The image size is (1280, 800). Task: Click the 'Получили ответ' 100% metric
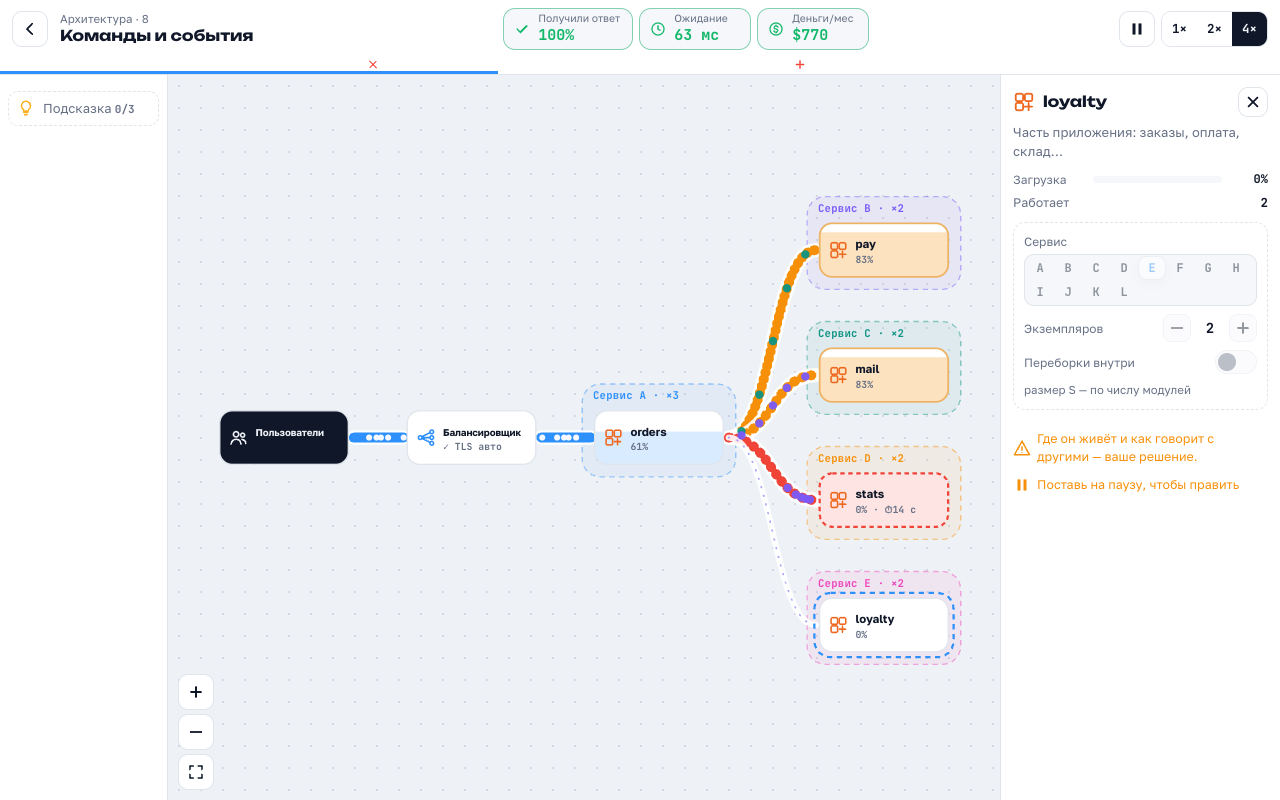point(568,29)
